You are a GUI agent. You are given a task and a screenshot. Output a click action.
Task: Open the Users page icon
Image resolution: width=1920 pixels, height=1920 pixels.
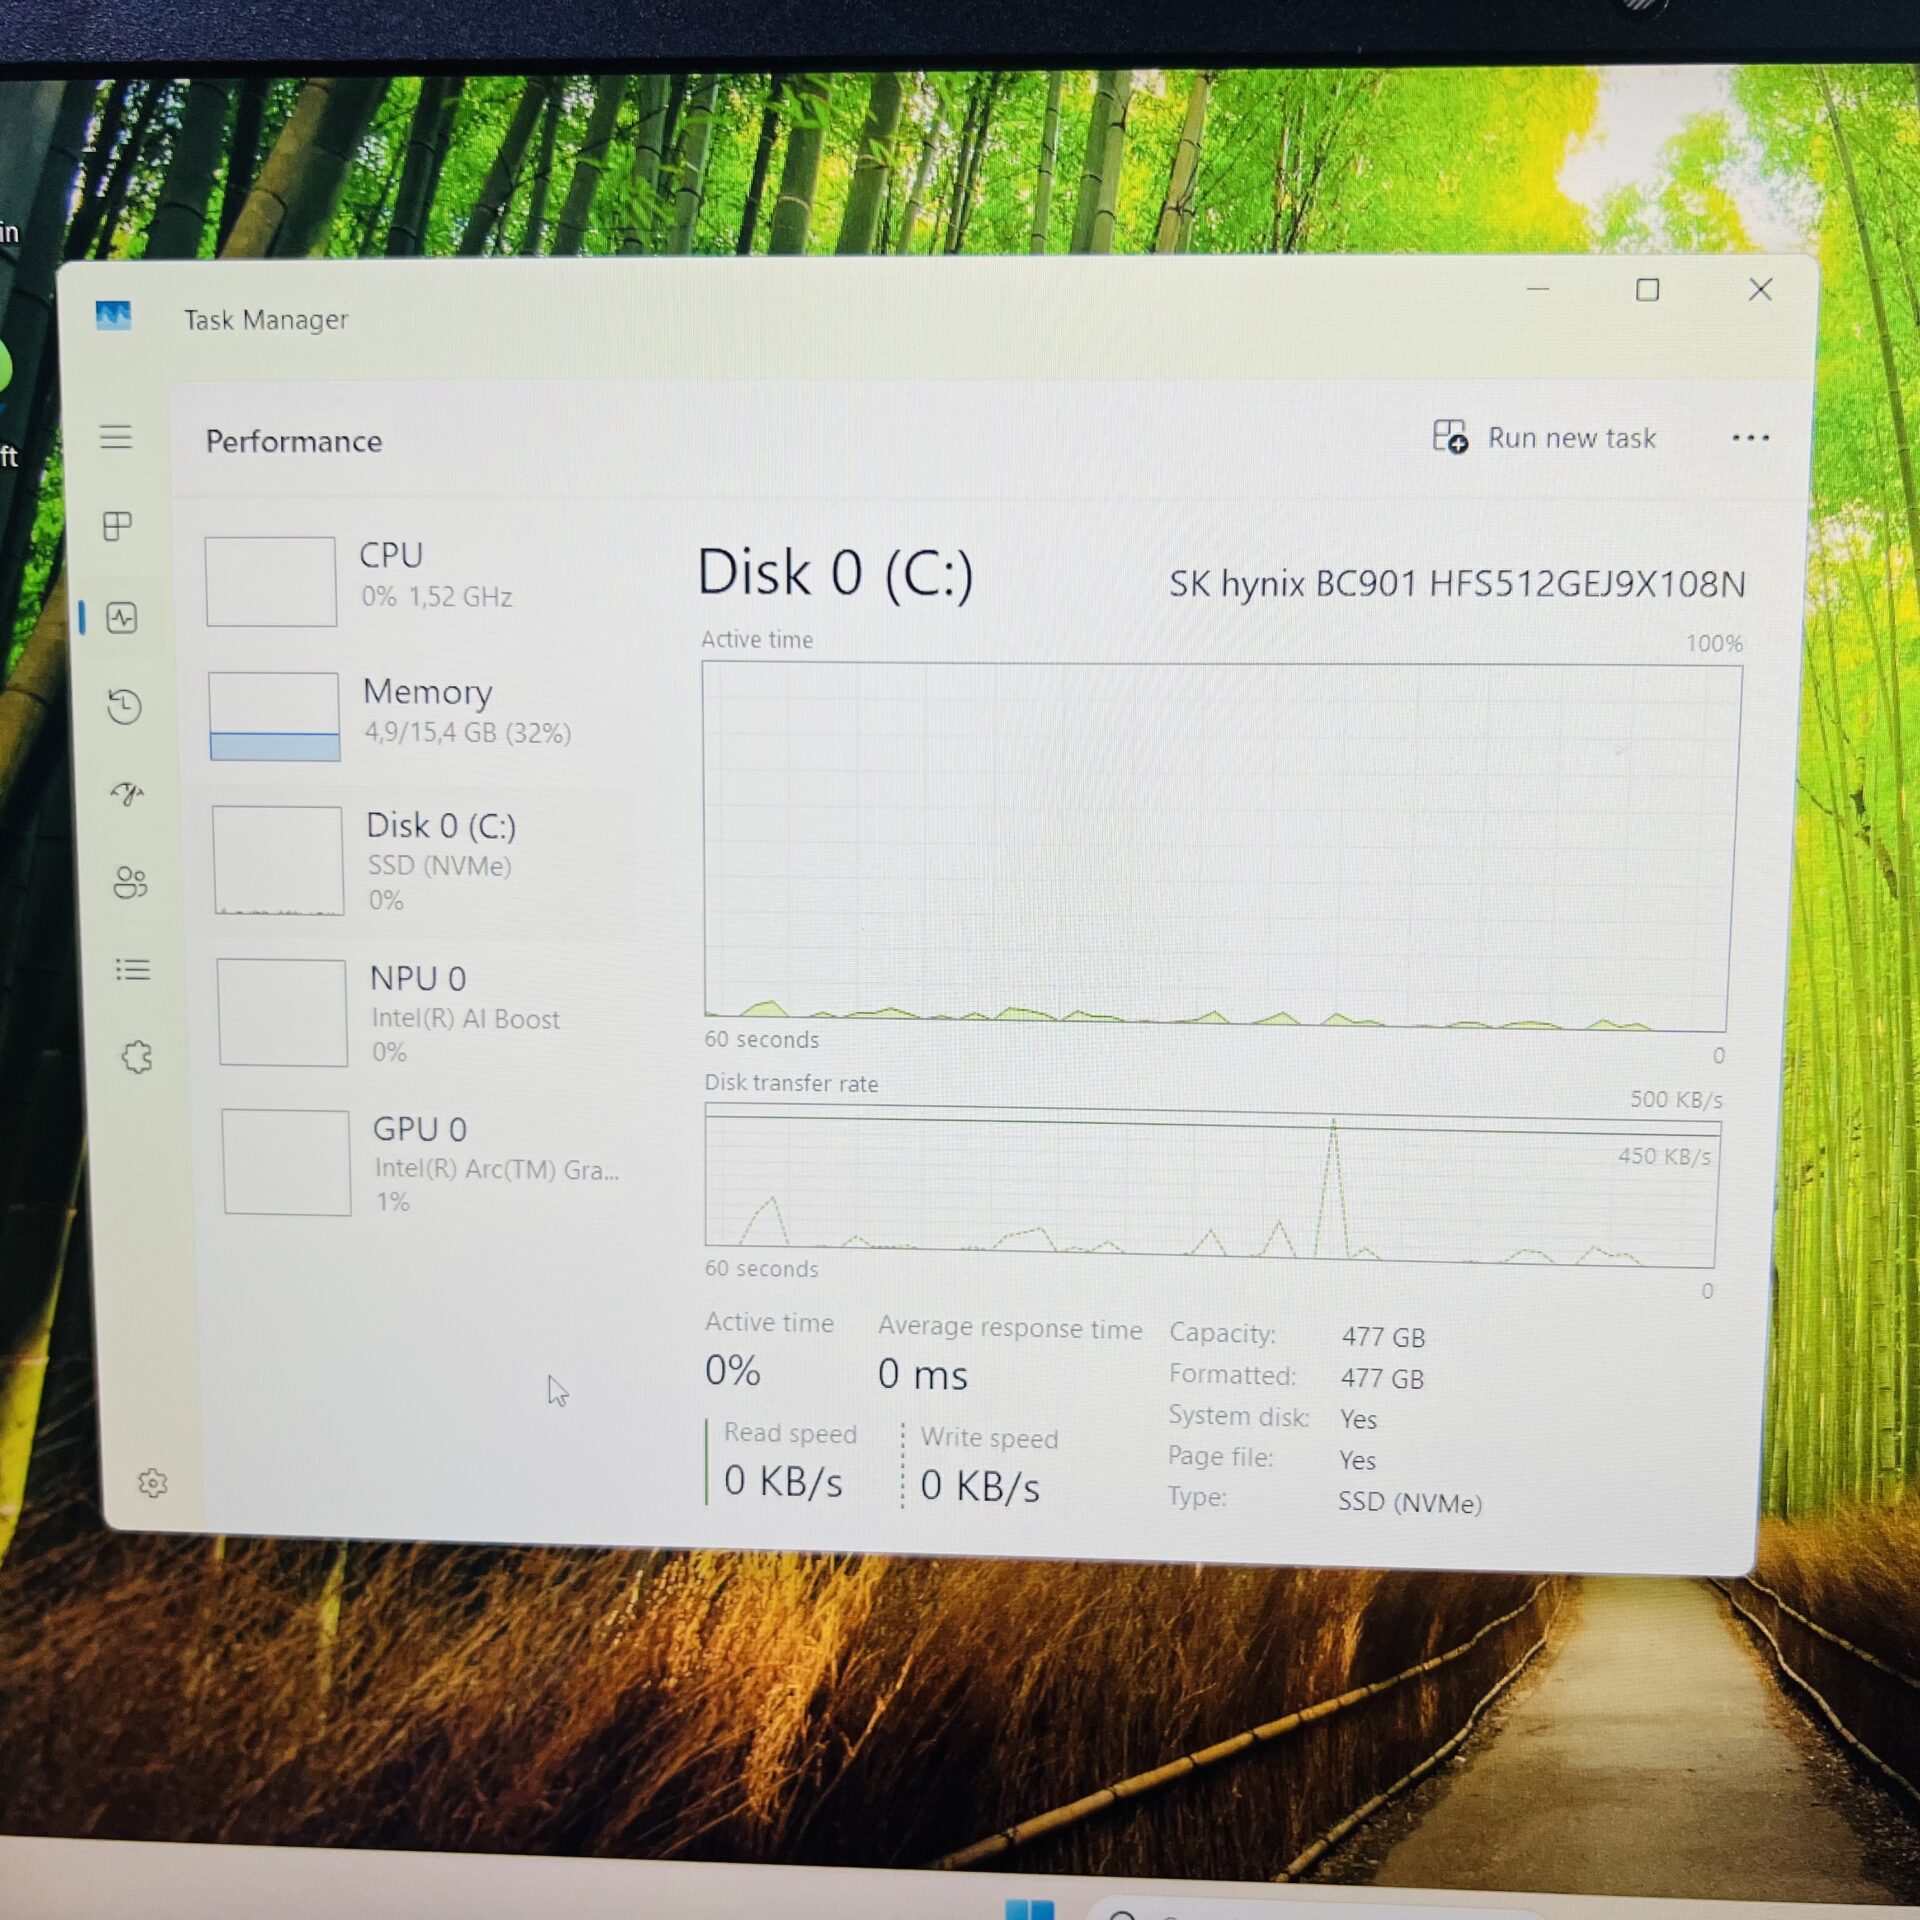[130, 882]
